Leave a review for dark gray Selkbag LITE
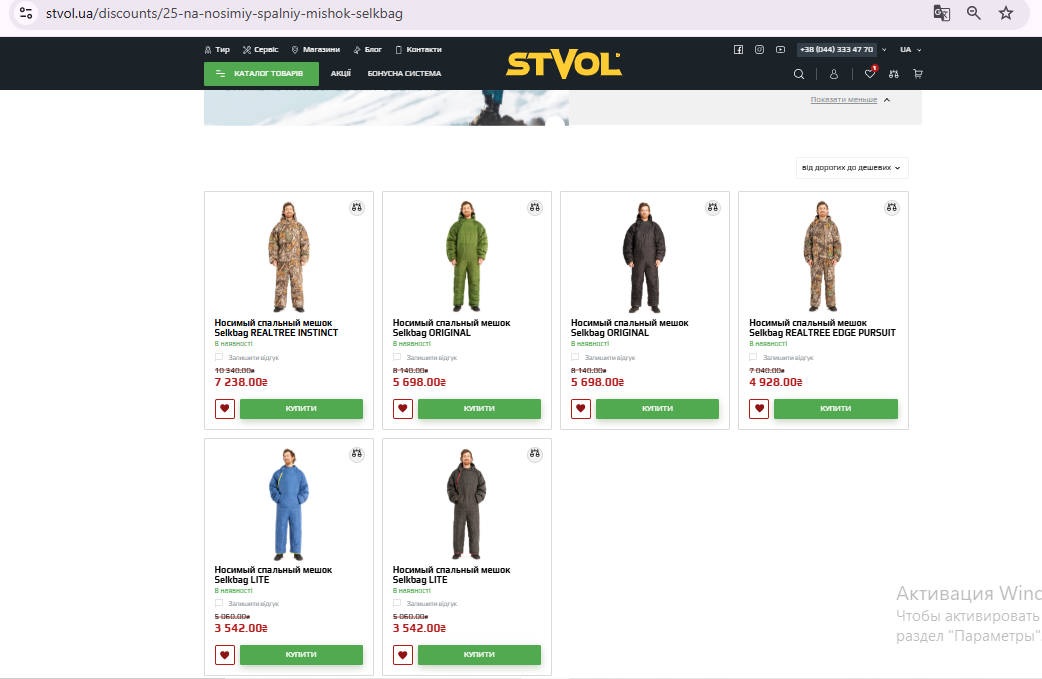1042x679 pixels. pyautogui.click(x=425, y=604)
